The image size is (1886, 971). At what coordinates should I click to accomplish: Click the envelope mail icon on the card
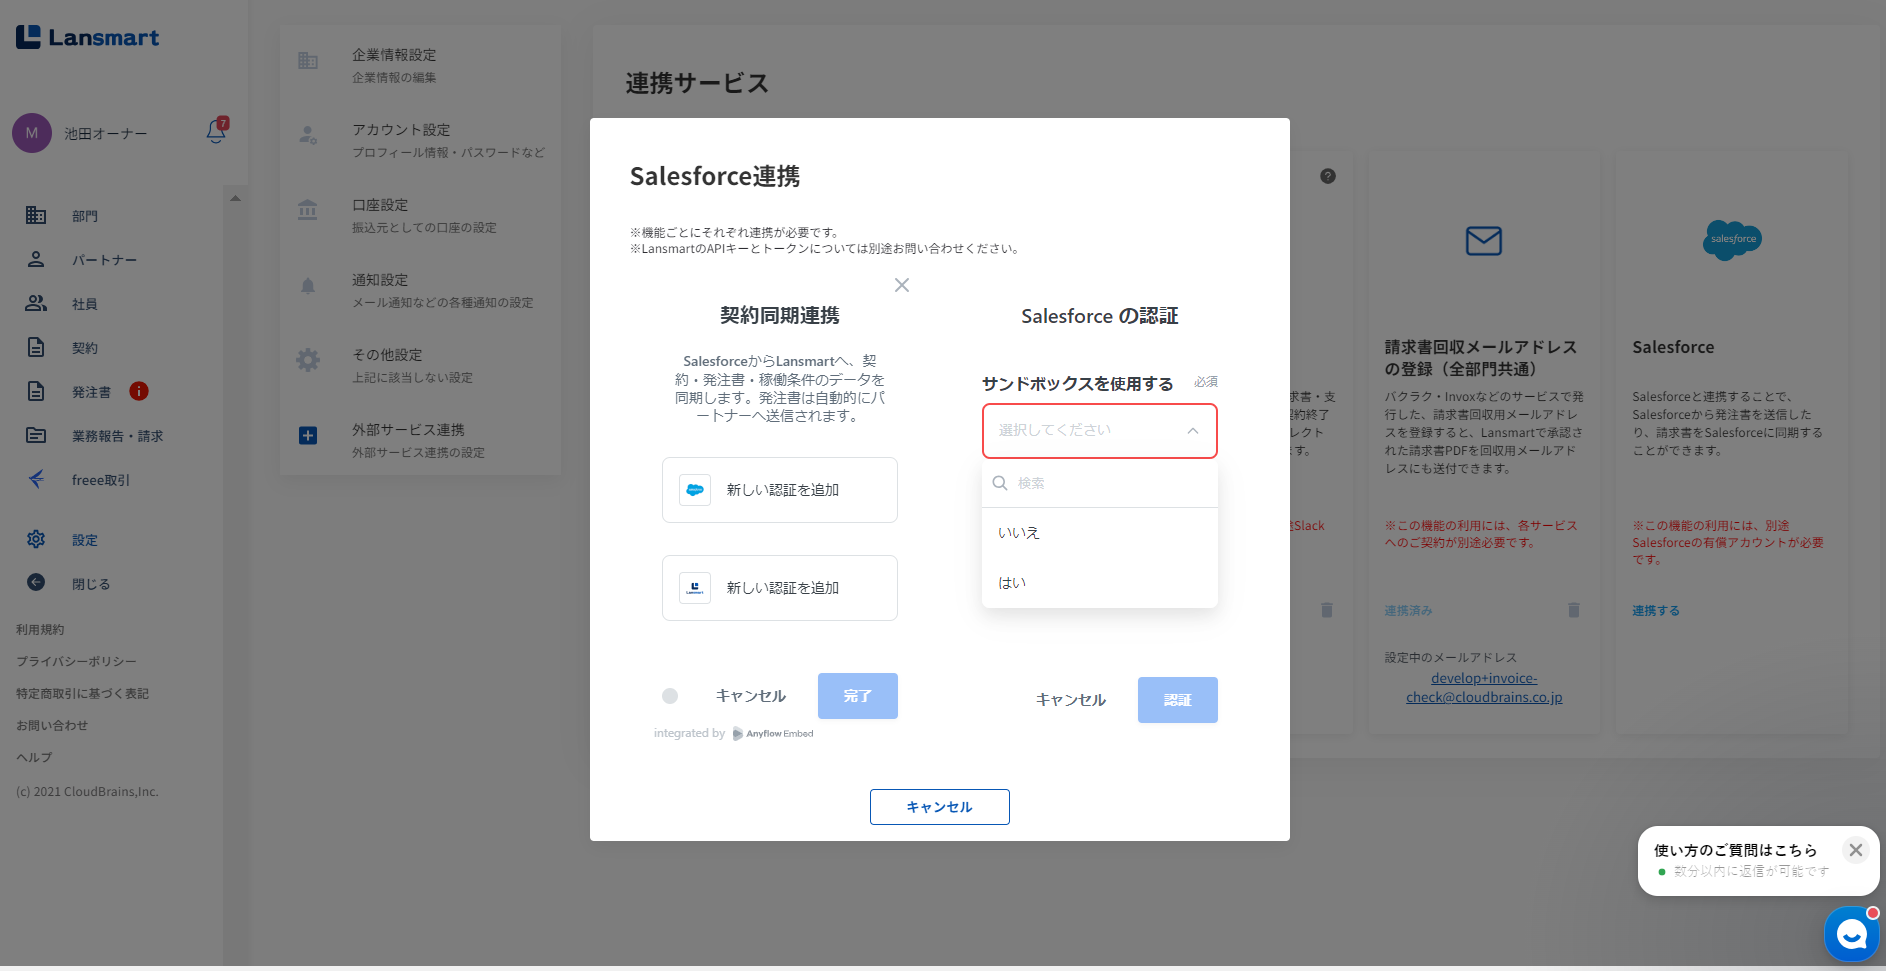coord(1484,241)
